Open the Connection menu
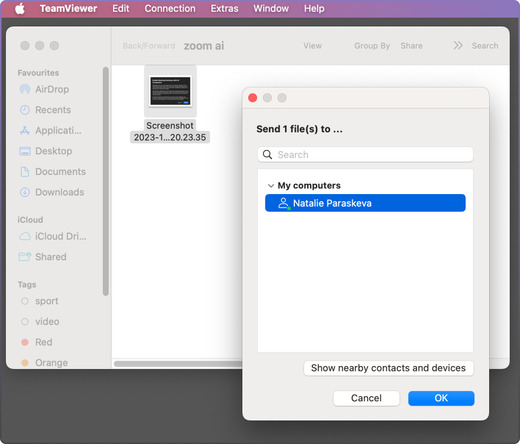The width and height of the screenshot is (520, 444). [x=170, y=8]
